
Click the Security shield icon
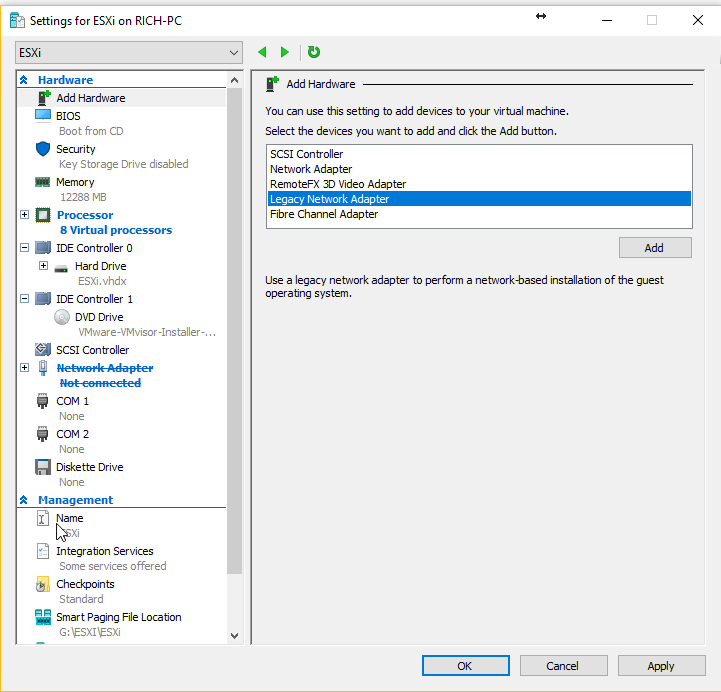point(43,149)
